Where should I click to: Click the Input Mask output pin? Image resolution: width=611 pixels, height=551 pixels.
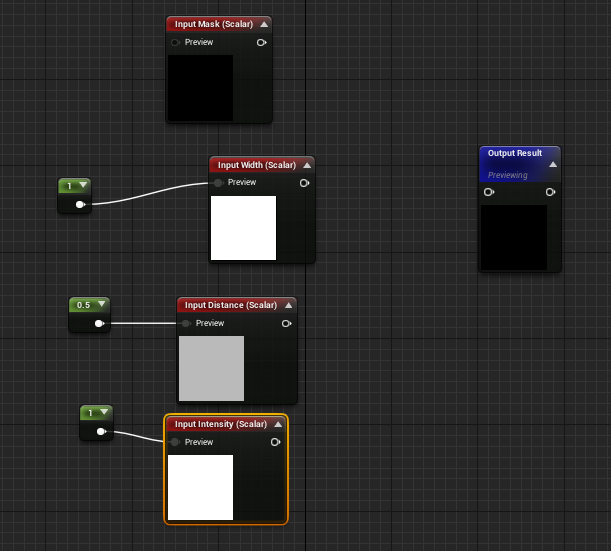(261, 42)
